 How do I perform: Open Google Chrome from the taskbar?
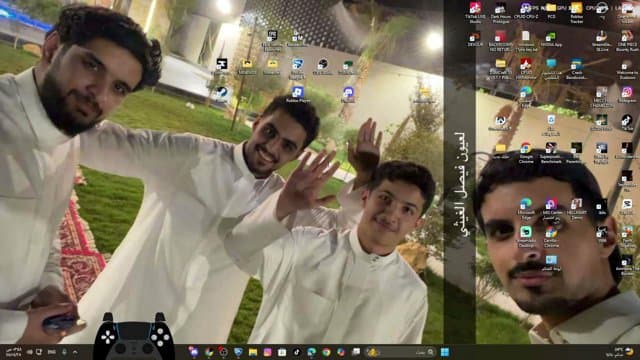tap(326, 352)
